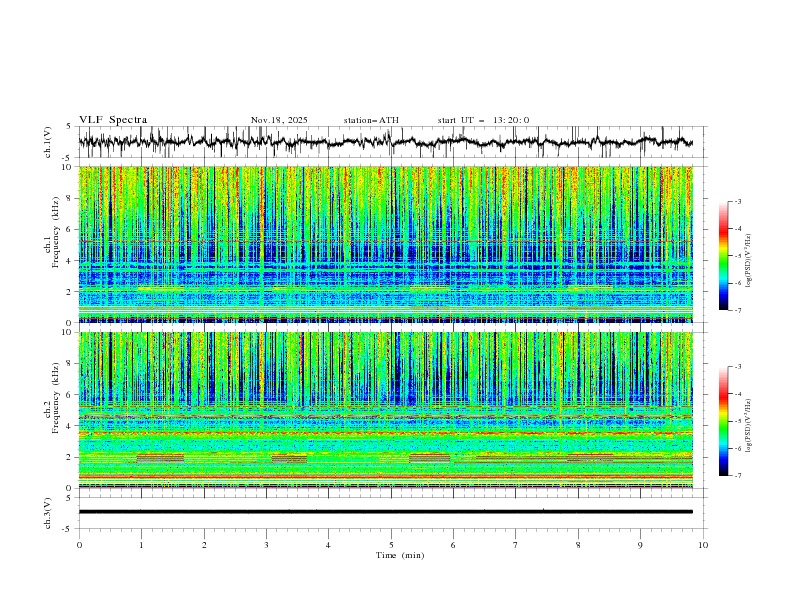
Task: Click the '-3' tick on upper color bar
Action: pos(737,201)
